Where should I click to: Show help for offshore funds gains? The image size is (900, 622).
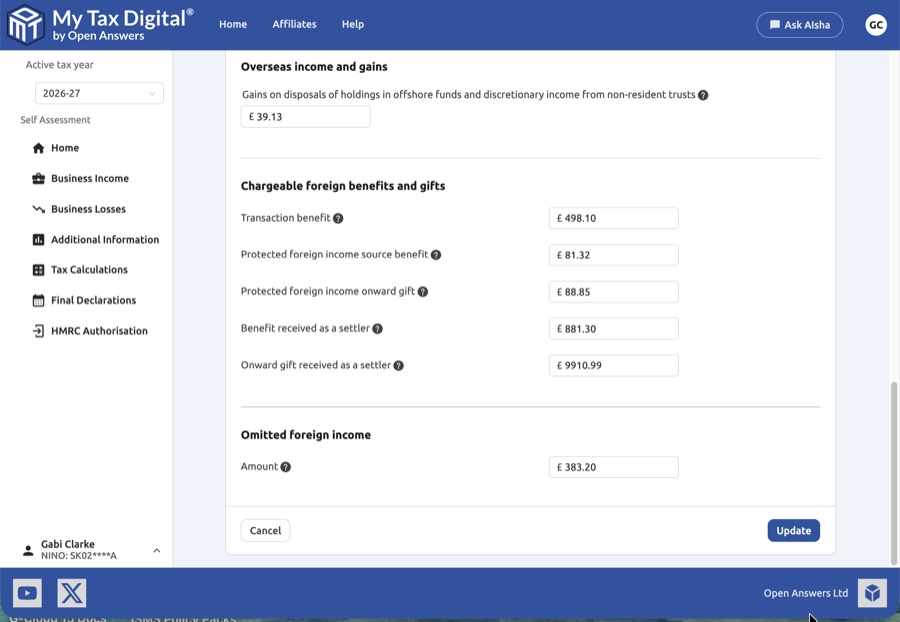pyautogui.click(x=703, y=96)
